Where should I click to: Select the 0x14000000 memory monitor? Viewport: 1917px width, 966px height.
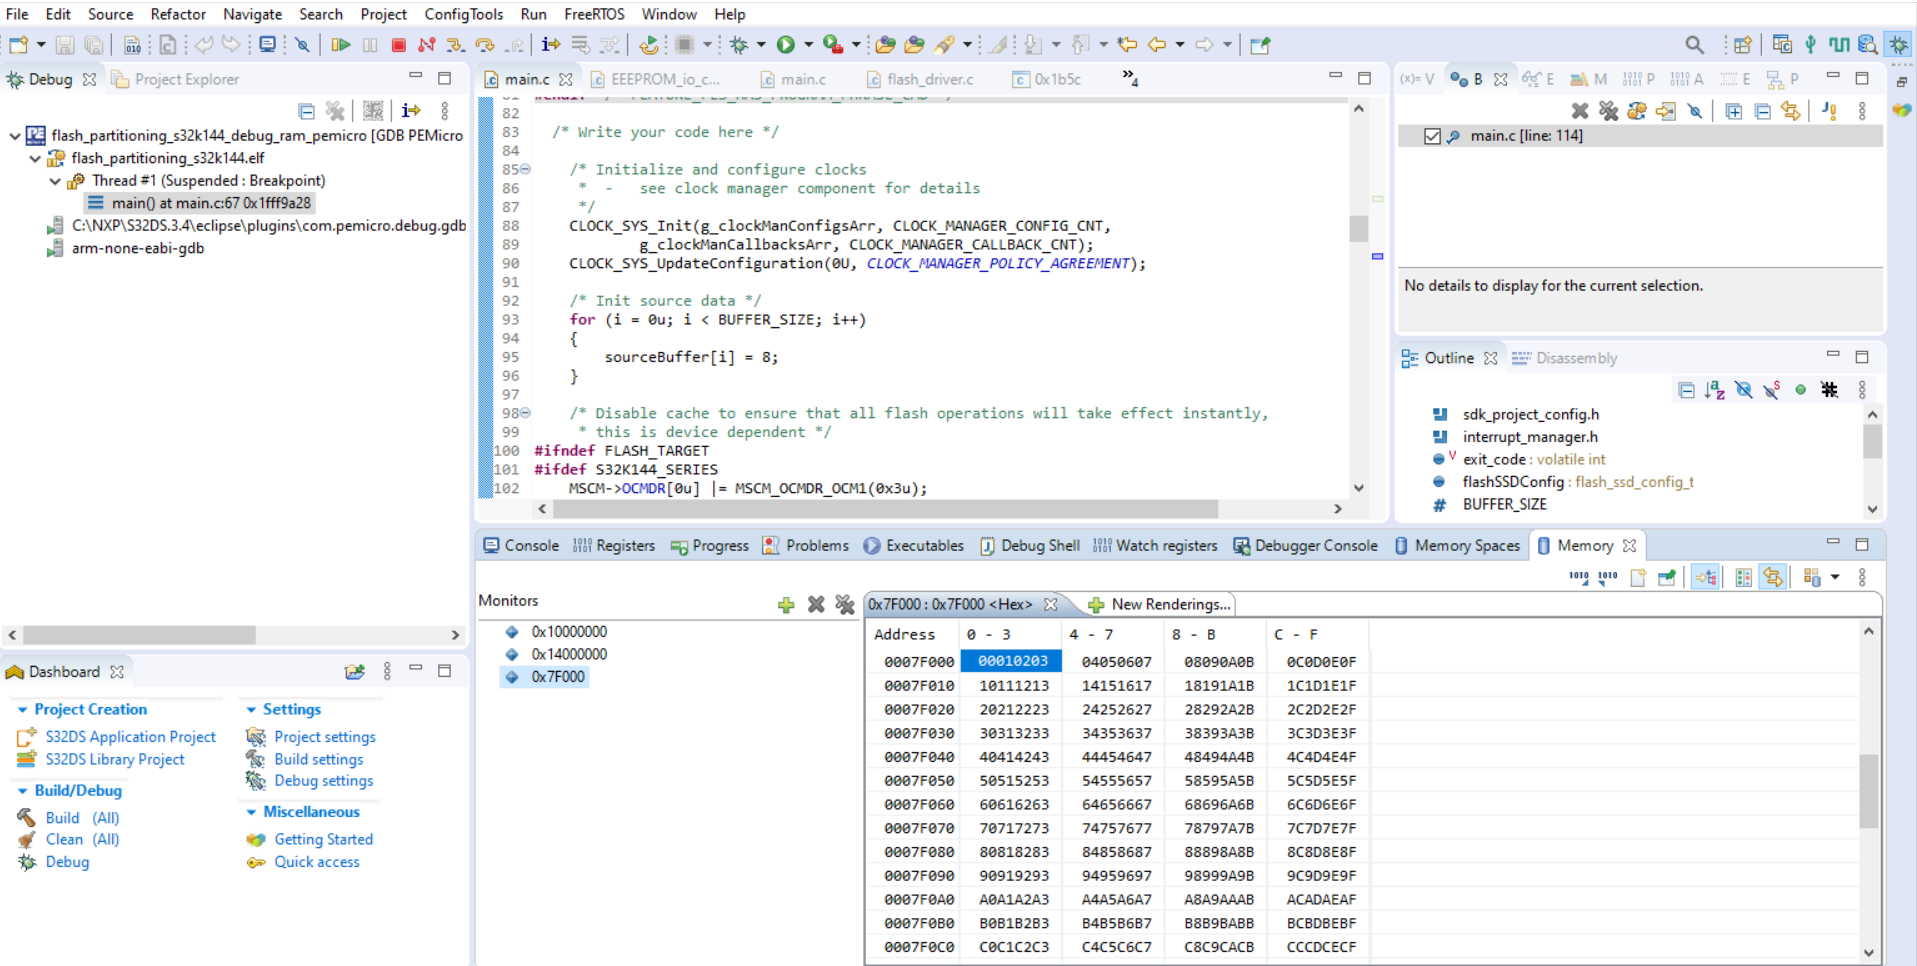[568, 654]
